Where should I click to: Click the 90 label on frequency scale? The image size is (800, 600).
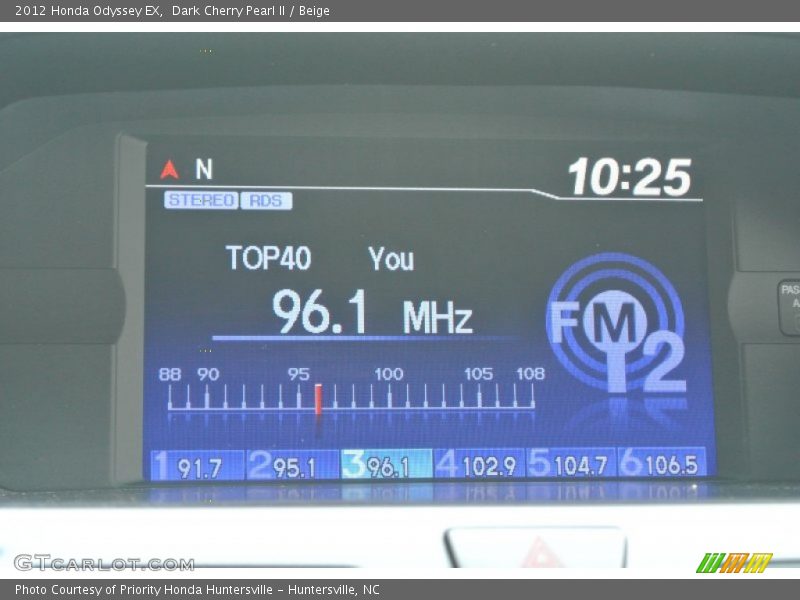[208, 374]
